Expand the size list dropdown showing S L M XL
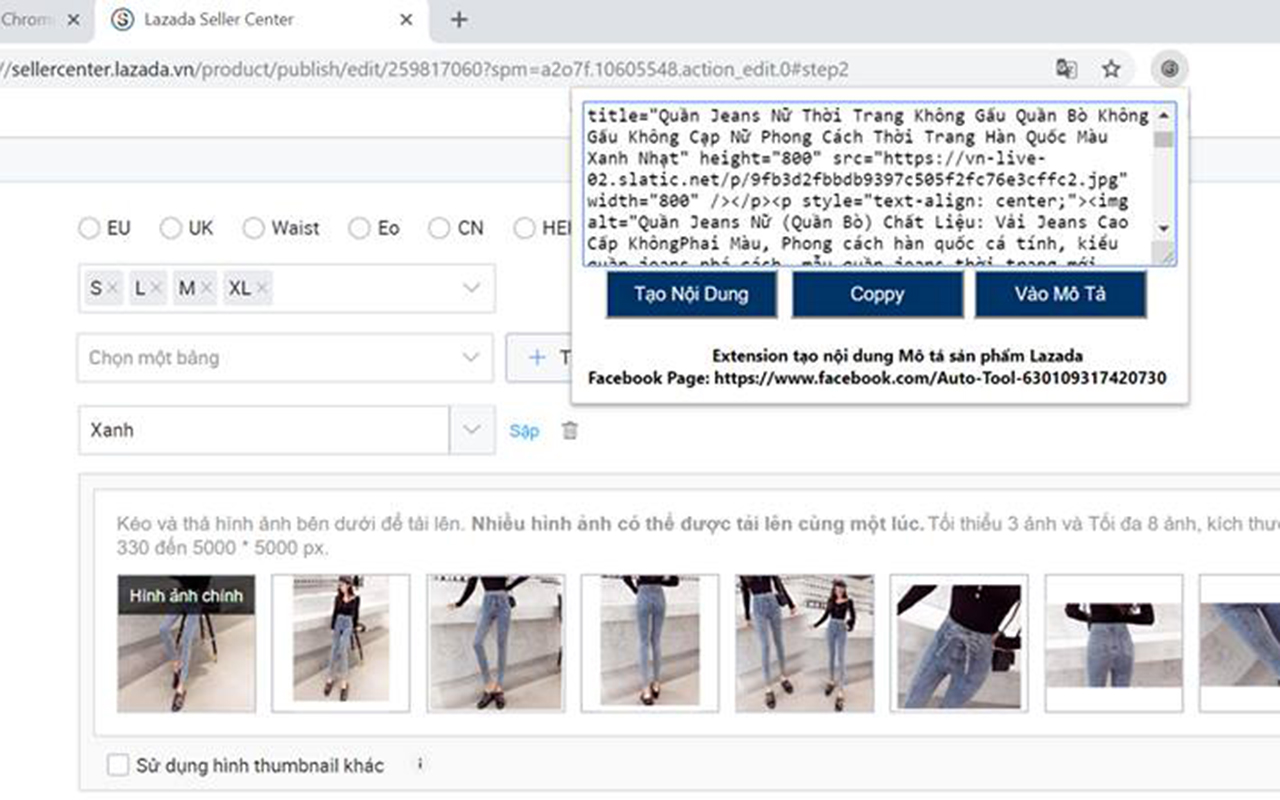This screenshot has width=1280, height=800. (471, 287)
